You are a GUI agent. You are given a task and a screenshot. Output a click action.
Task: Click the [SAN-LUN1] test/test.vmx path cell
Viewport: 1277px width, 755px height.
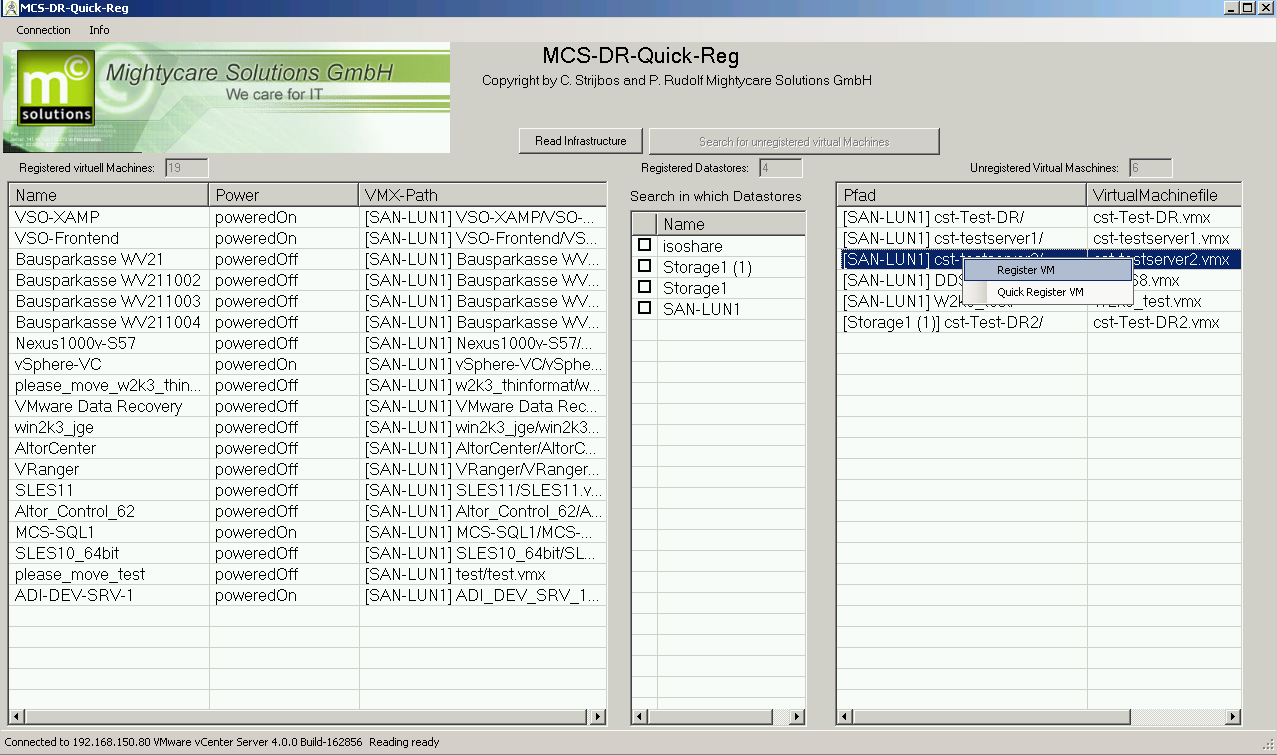point(482,574)
